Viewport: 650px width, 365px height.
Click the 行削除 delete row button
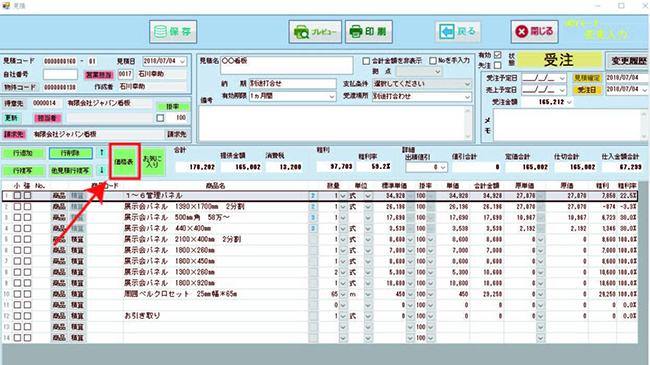pyautogui.click(x=70, y=153)
